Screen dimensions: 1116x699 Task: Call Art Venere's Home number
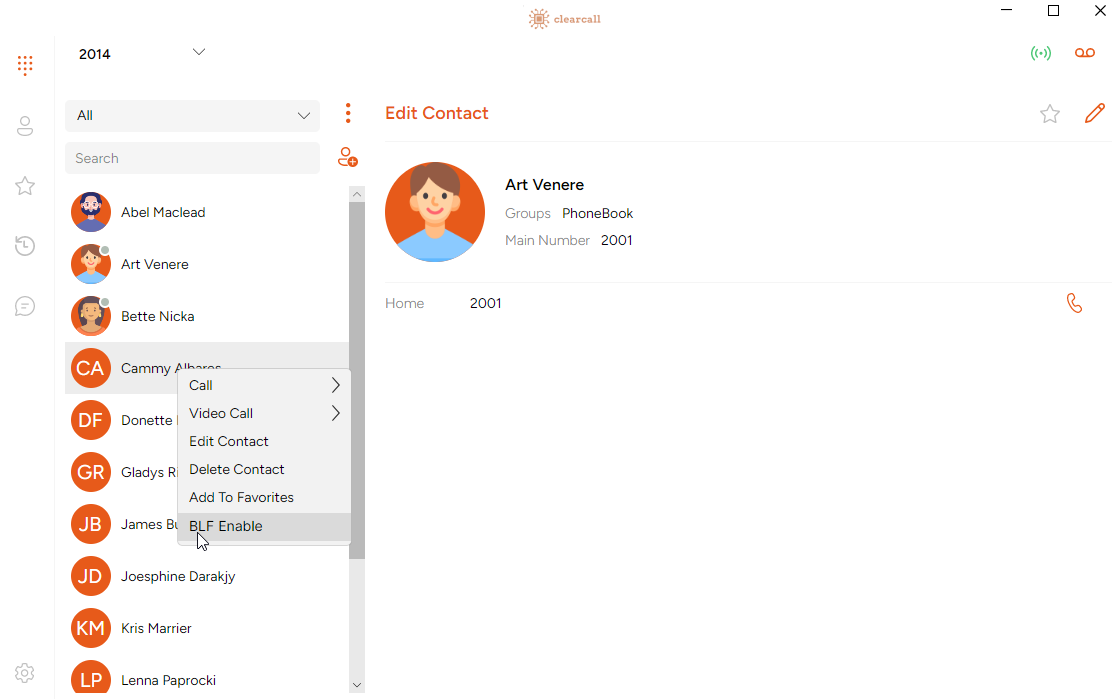click(x=1074, y=302)
